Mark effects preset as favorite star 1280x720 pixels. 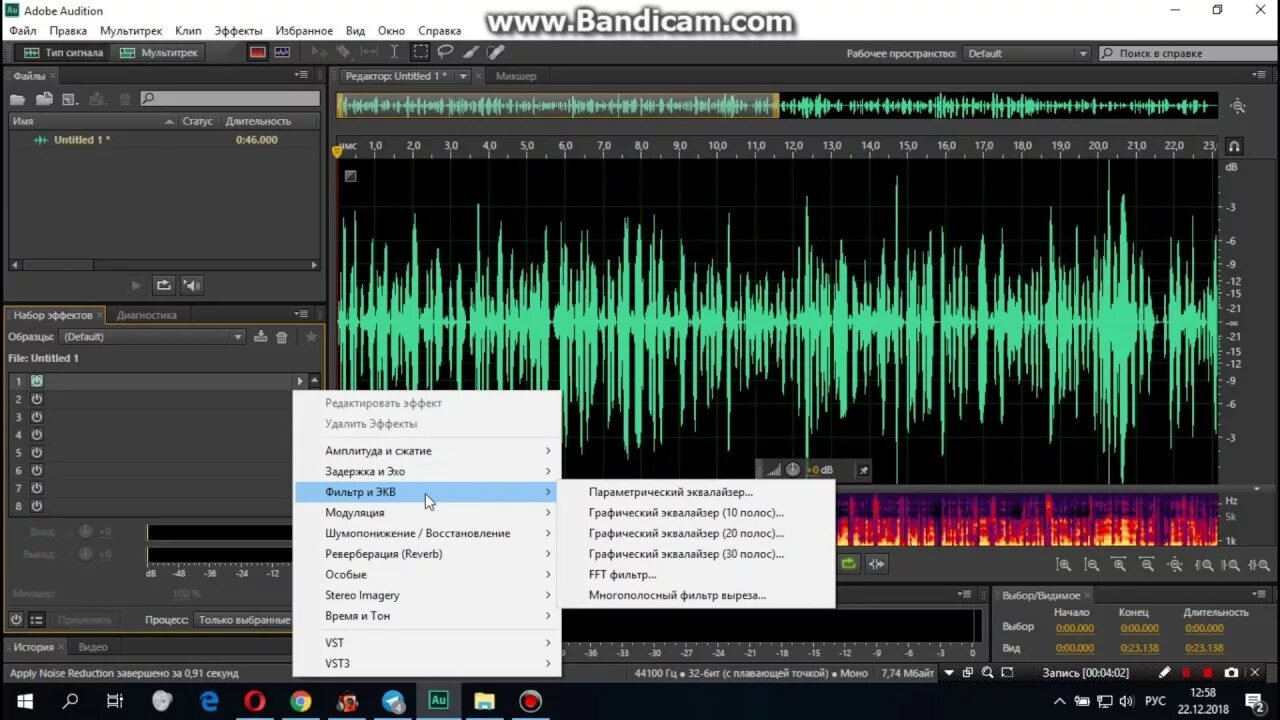coord(311,337)
